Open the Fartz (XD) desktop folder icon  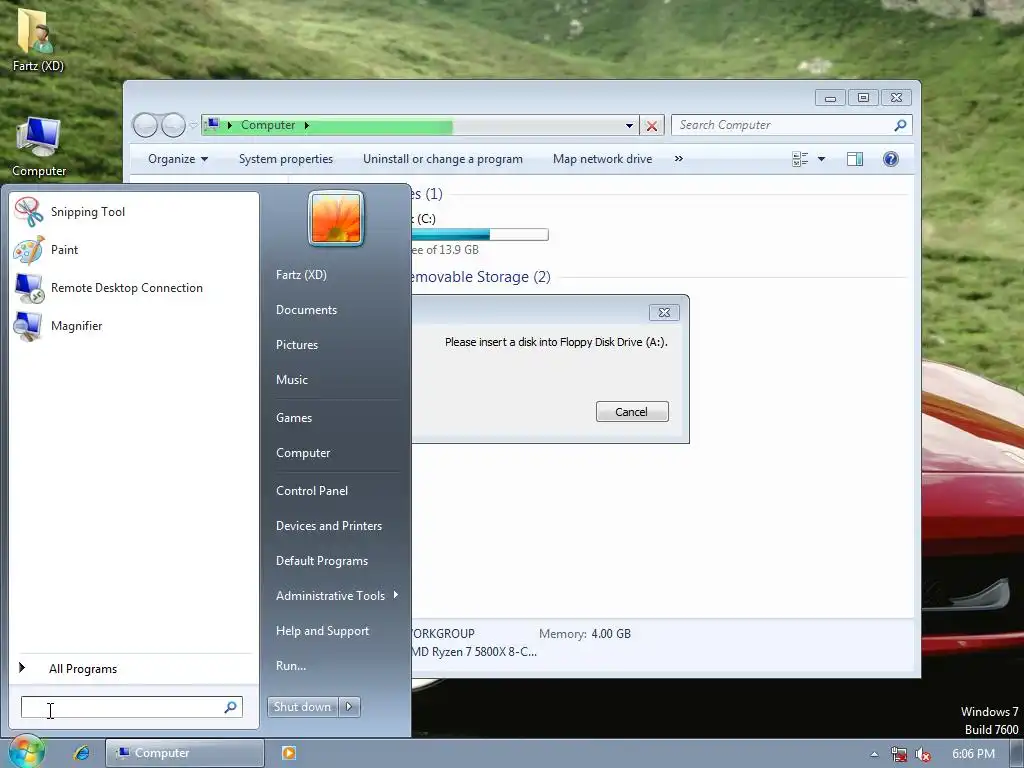click(38, 40)
